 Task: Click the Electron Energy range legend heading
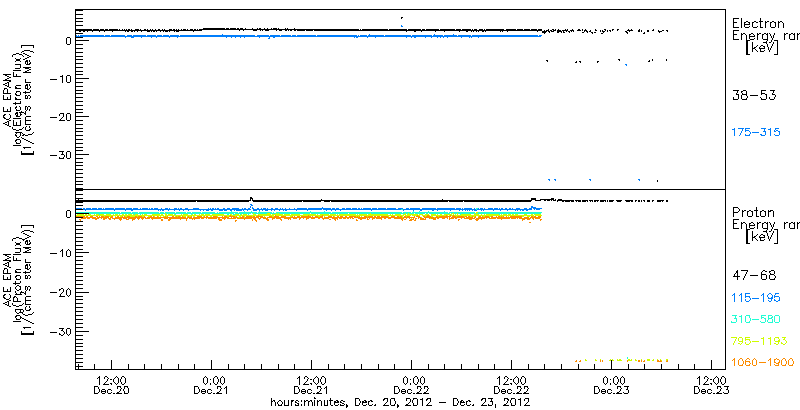pyautogui.click(x=765, y=36)
